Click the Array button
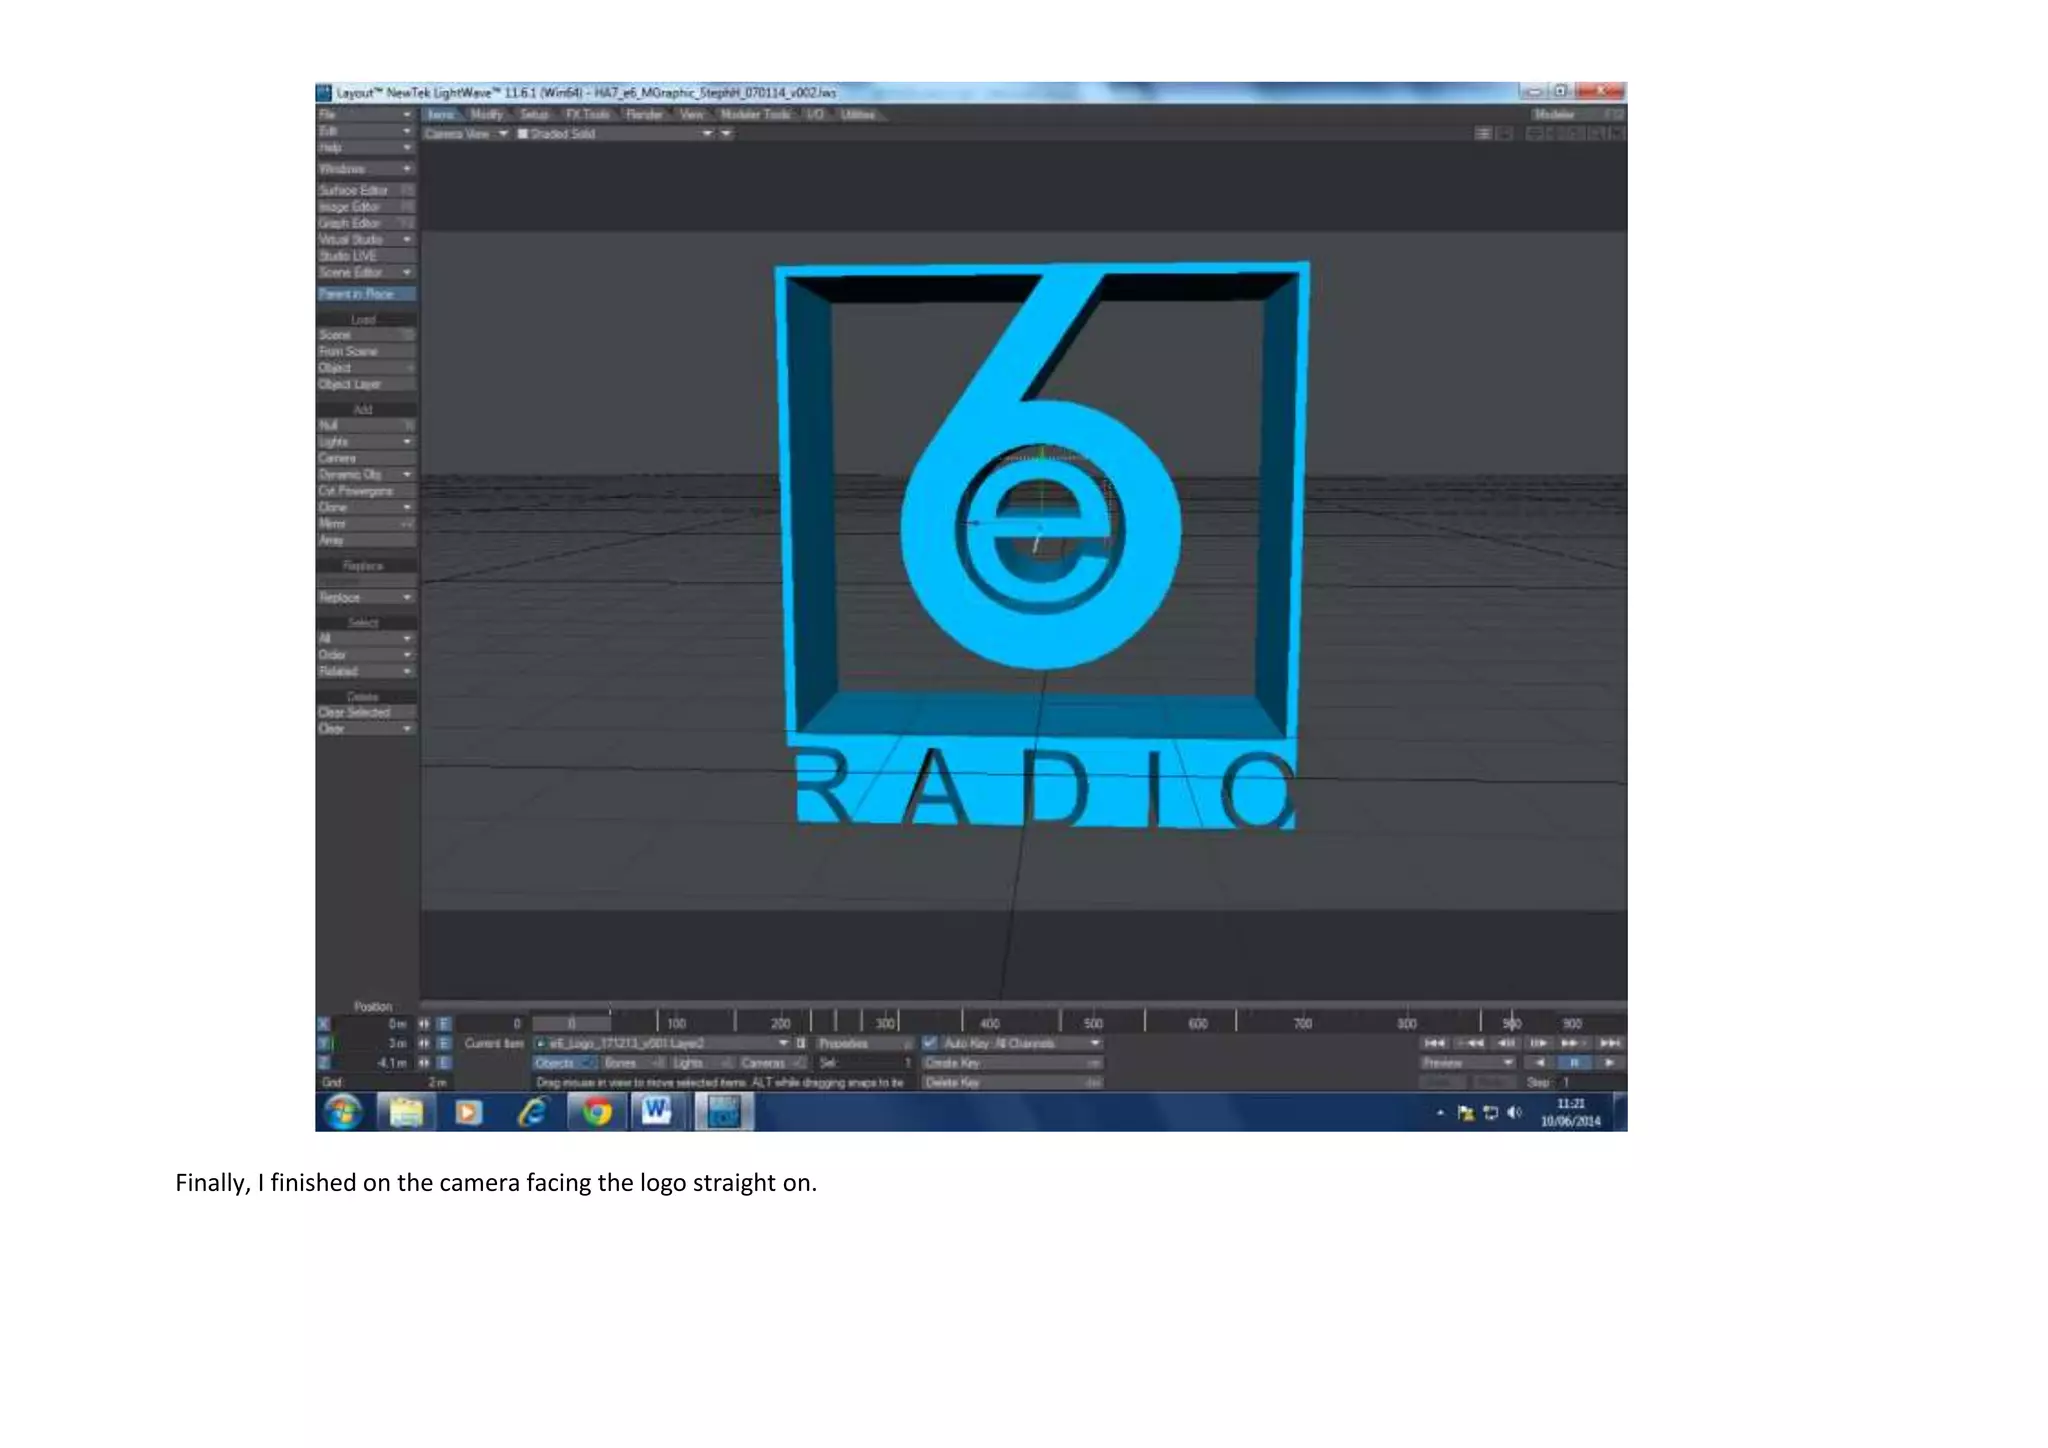The height and width of the screenshot is (1448, 2048). click(365, 540)
